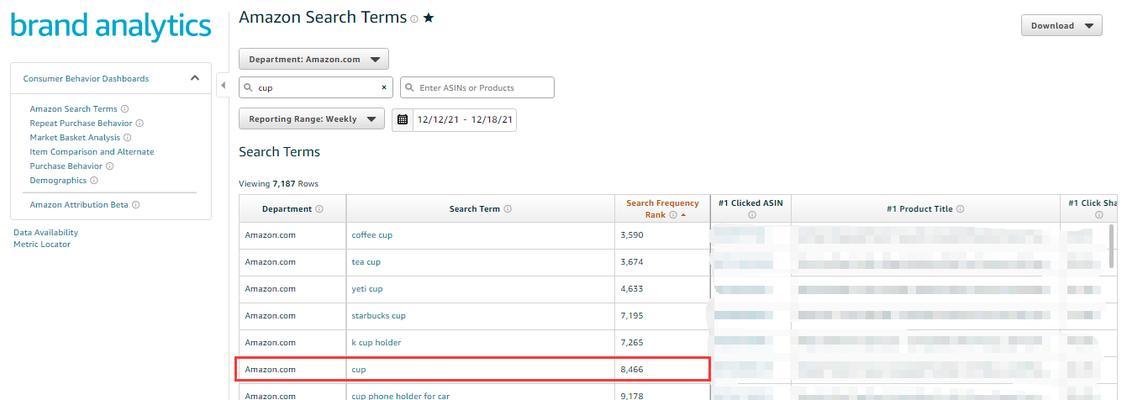Open Purchase Behavior dashboard
The image size is (1127, 400).
tap(66, 166)
